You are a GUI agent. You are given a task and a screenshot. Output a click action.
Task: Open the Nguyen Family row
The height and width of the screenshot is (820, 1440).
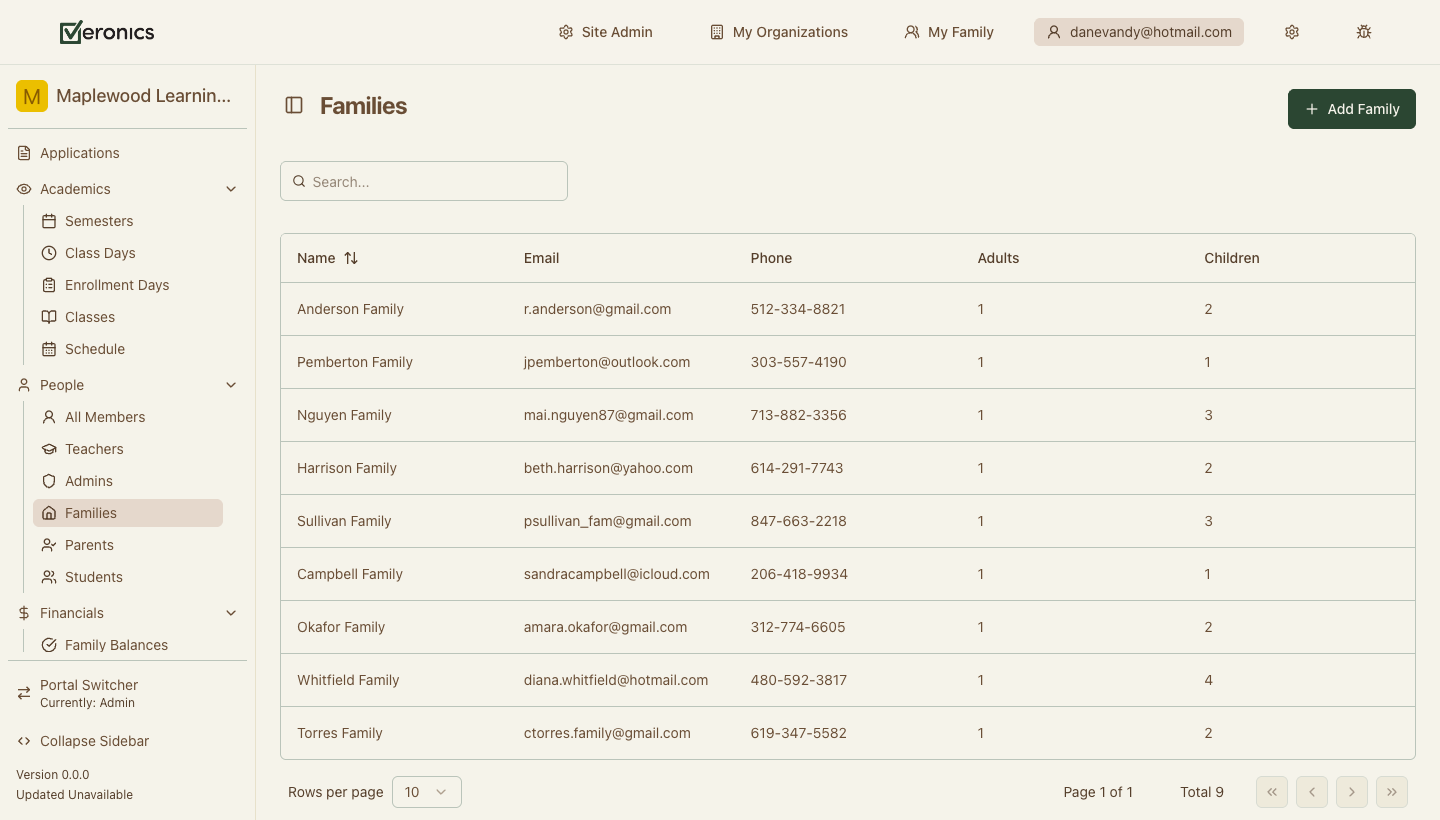tap(848, 415)
